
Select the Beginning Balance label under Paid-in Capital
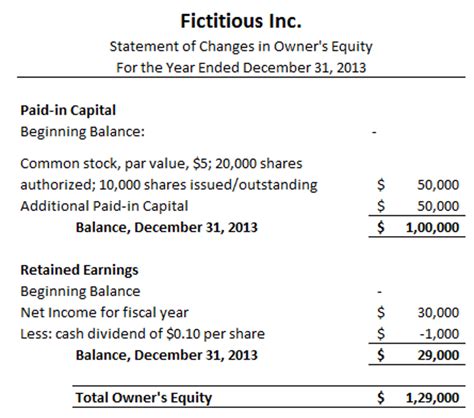(x=83, y=132)
